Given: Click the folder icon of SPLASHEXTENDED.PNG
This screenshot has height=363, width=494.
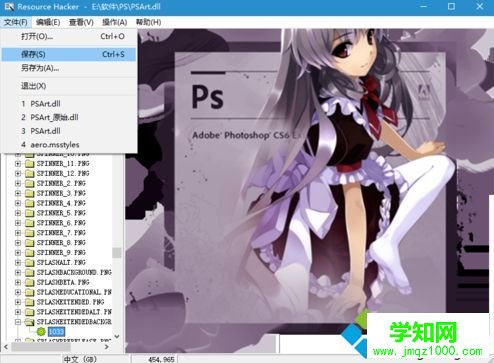Looking at the screenshot, I should 30,302.
